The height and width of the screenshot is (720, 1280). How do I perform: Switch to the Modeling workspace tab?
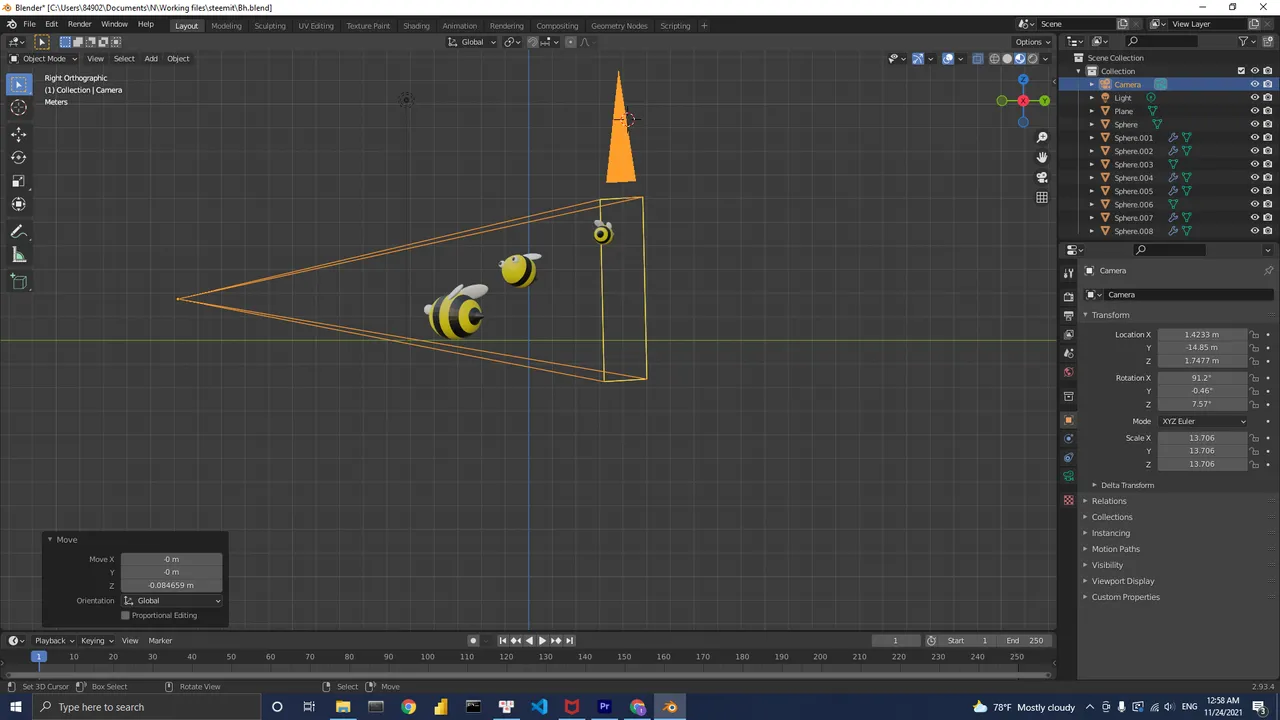coord(226,25)
